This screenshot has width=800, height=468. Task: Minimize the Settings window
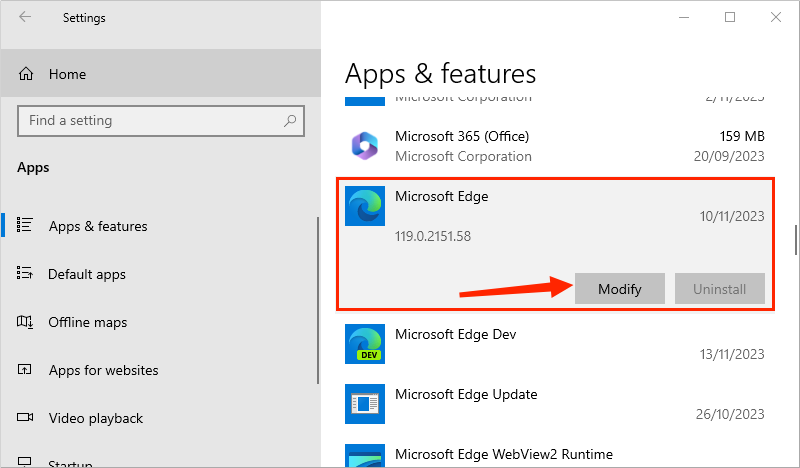point(684,17)
